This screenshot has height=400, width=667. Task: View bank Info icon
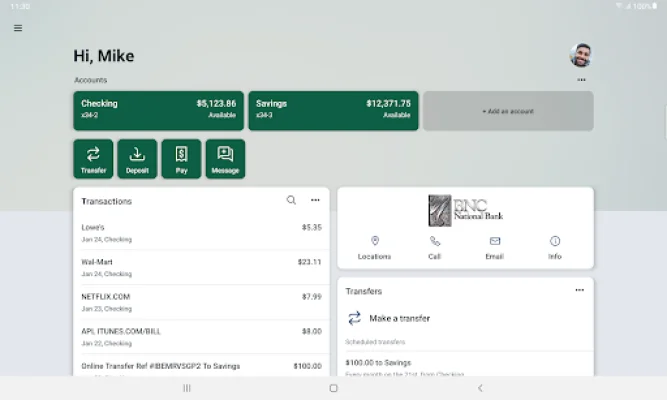coord(555,248)
